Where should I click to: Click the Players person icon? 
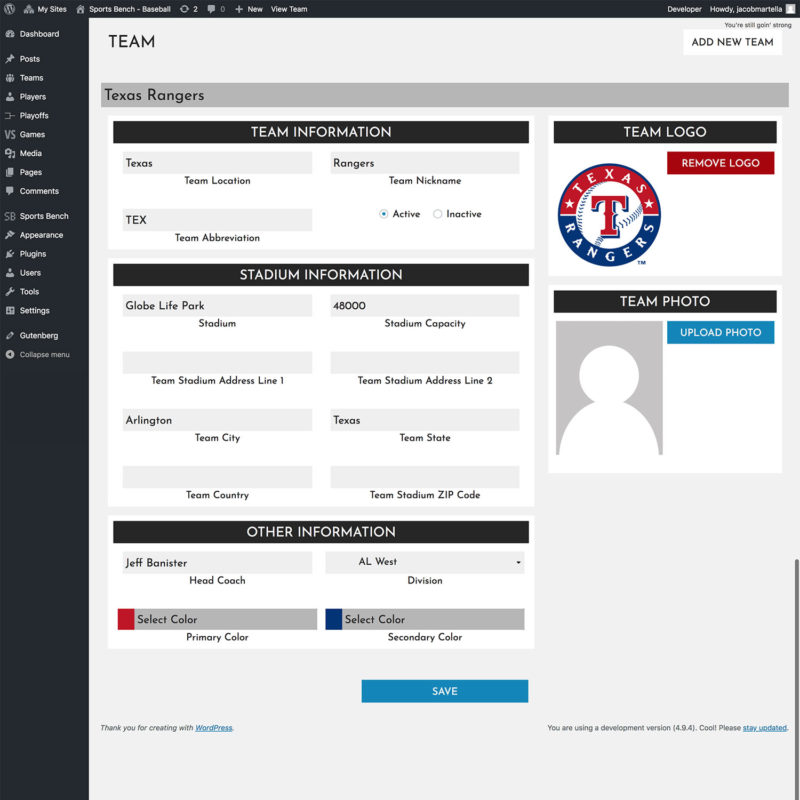pos(10,96)
